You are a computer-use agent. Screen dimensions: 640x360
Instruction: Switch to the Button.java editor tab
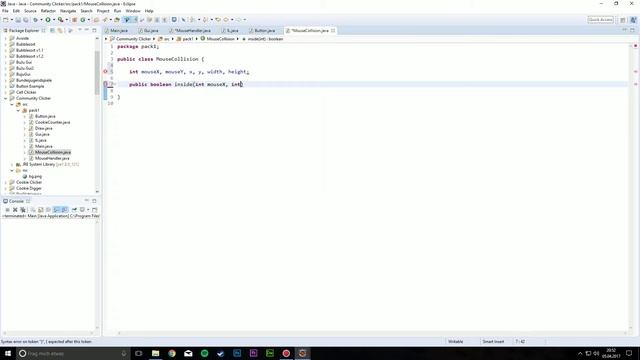264,31
